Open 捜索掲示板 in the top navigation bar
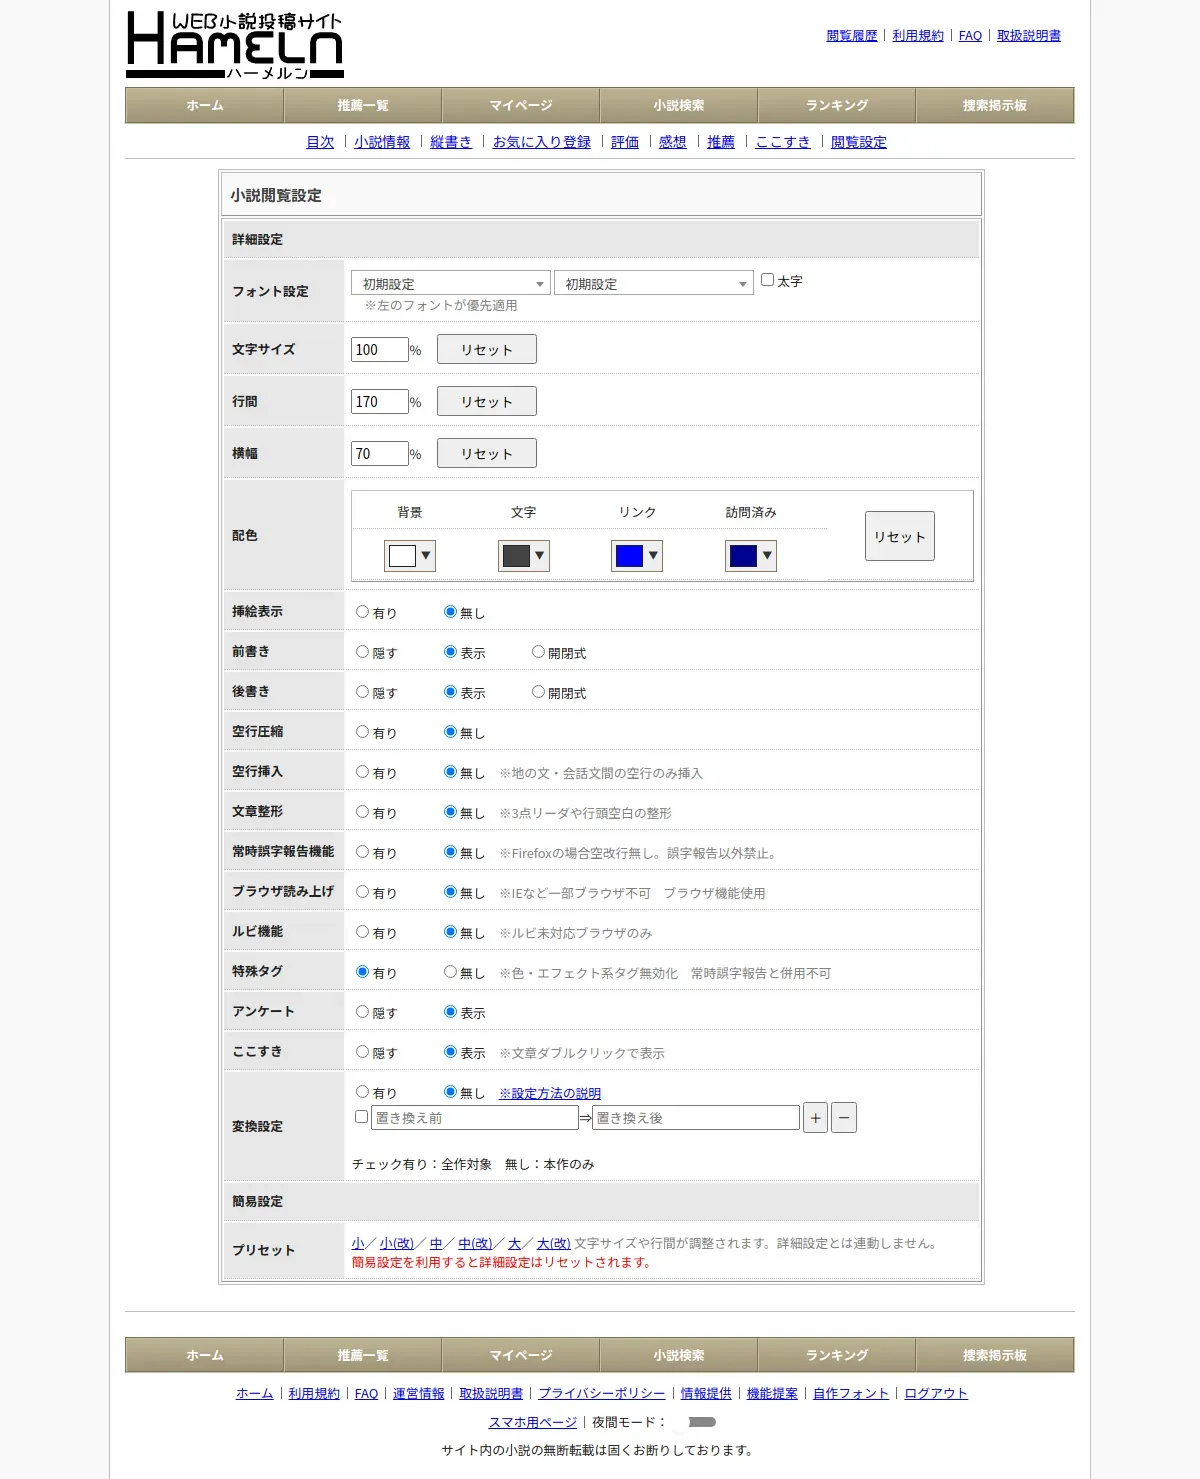 point(995,105)
